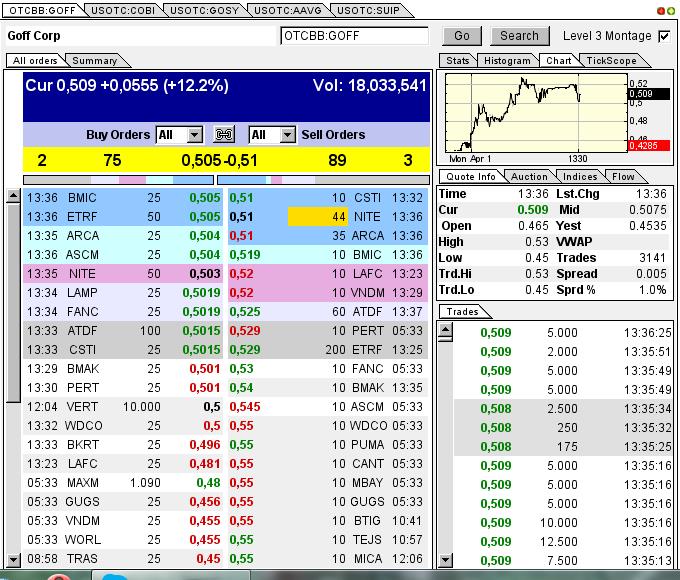
Task: Click the Spread value 0.005
Action: coord(651,274)
